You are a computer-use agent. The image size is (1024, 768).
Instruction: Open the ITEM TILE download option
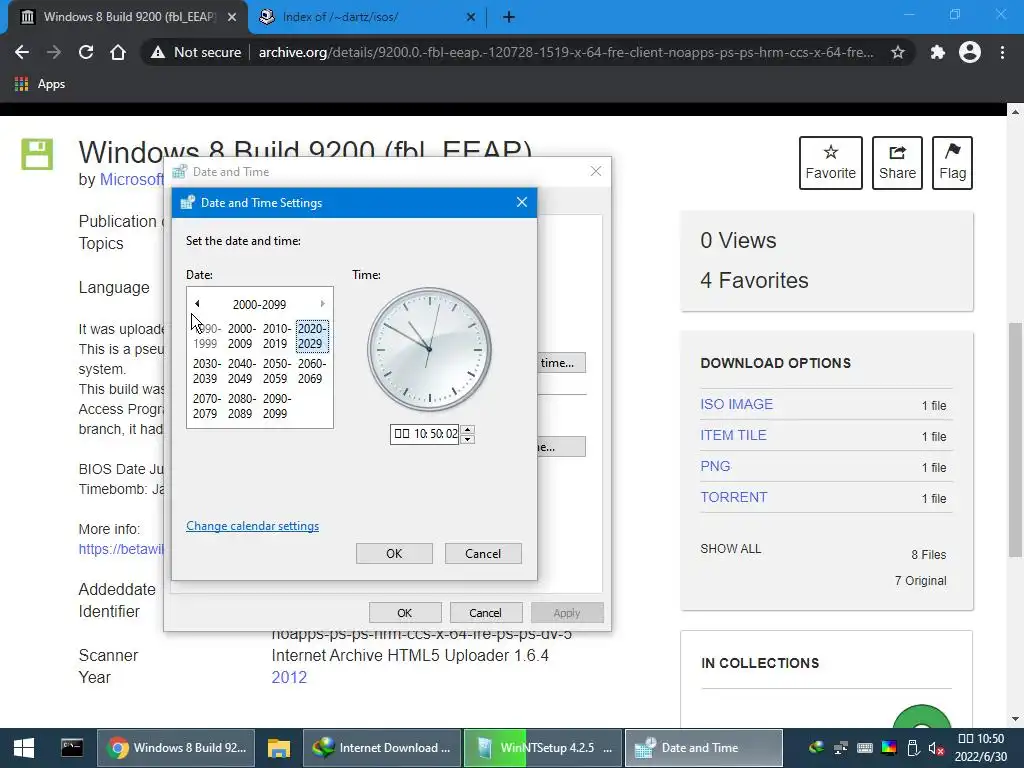[733, 435]
